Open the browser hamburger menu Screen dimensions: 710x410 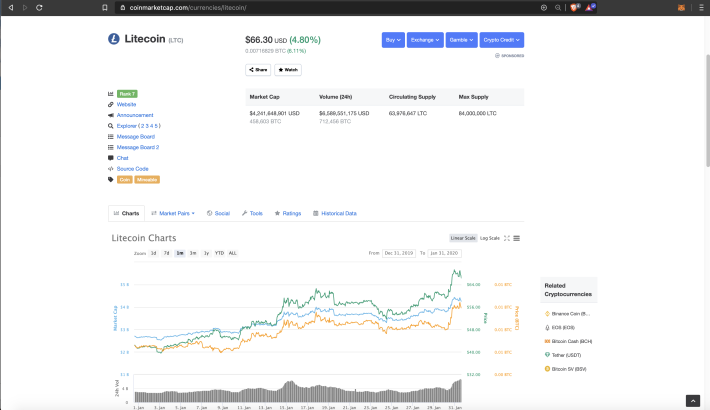click(701, 8)
